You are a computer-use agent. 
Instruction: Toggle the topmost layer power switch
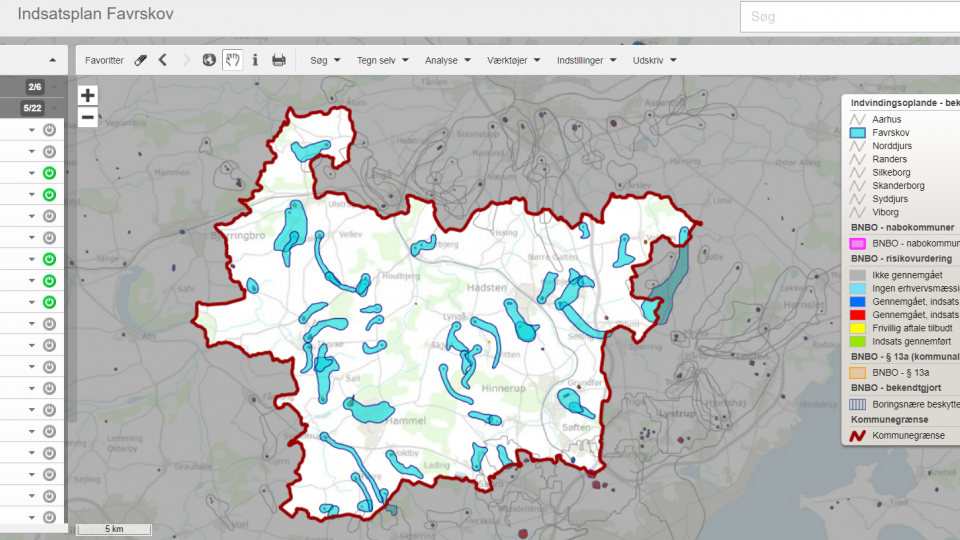[49, 130]
